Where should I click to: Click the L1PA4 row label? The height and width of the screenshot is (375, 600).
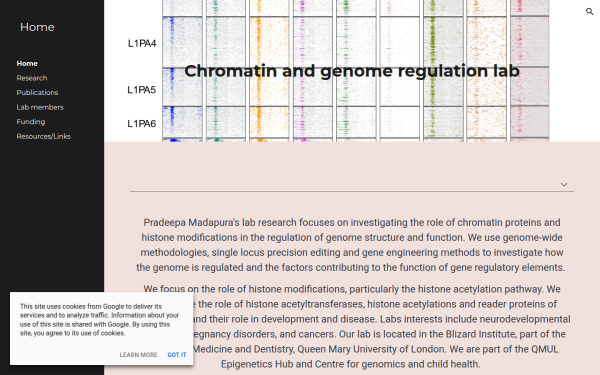point(142,44)
